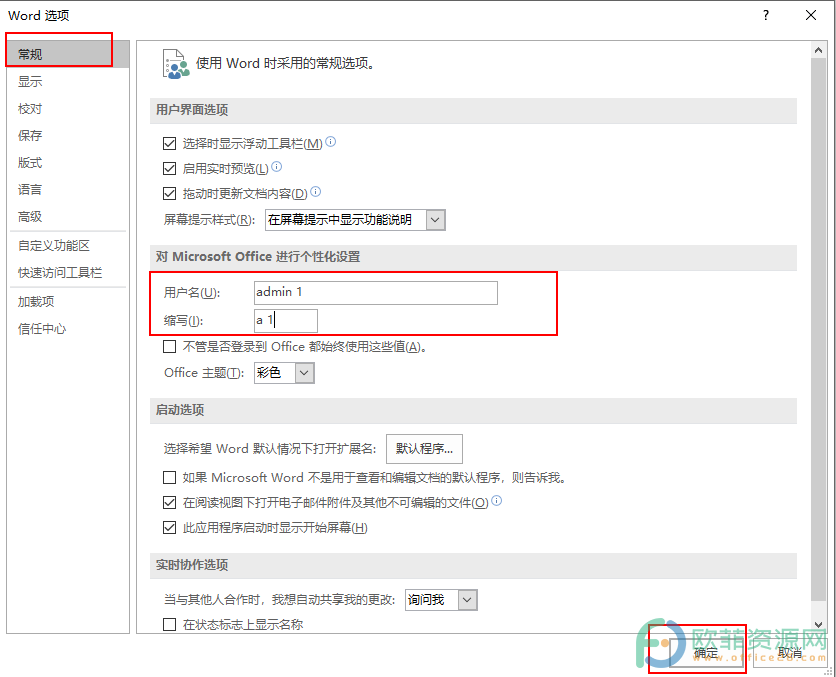Viewport: 836px width, 677px height.
Task: Click the 实时协作选项 section header
Action: click(473, 565)
